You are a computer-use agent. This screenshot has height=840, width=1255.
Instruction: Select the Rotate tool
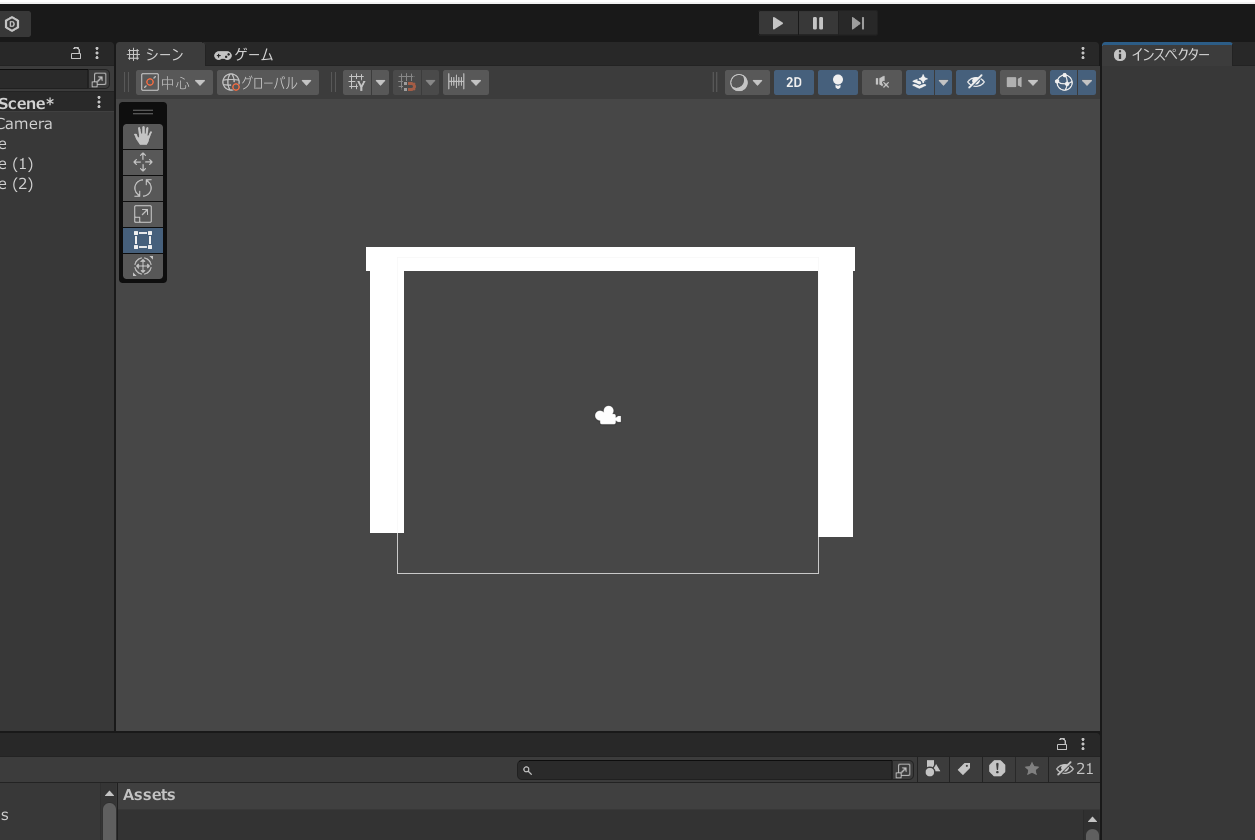click(143, 188)
